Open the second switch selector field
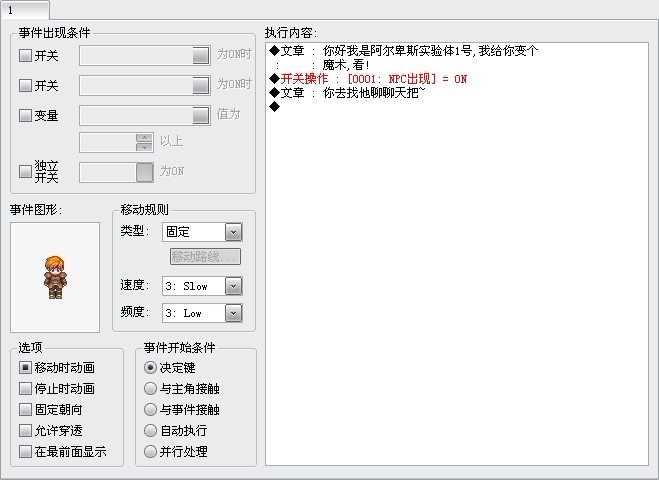Image resolution: width=659 pixels, height=480 pixels. (x=145, y=85)
